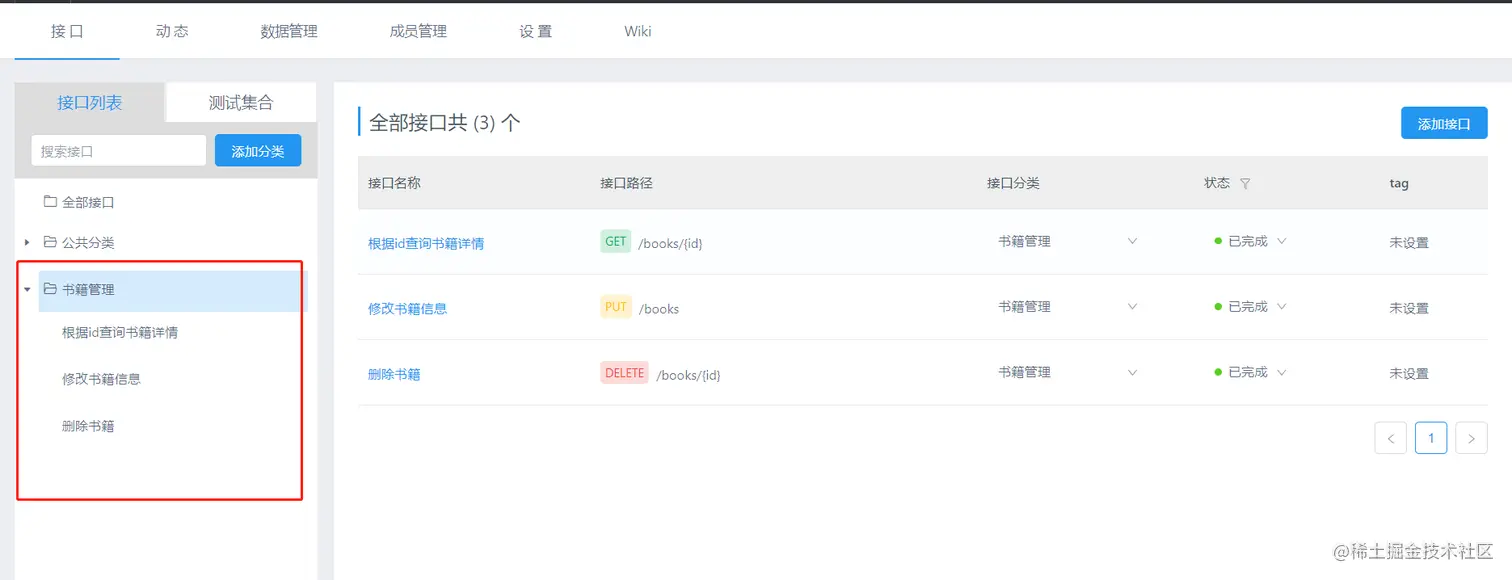This screenshot has height=580, width=1512.
Task: Click the 接口分类 column header
Action: (x=1013, y=183)
